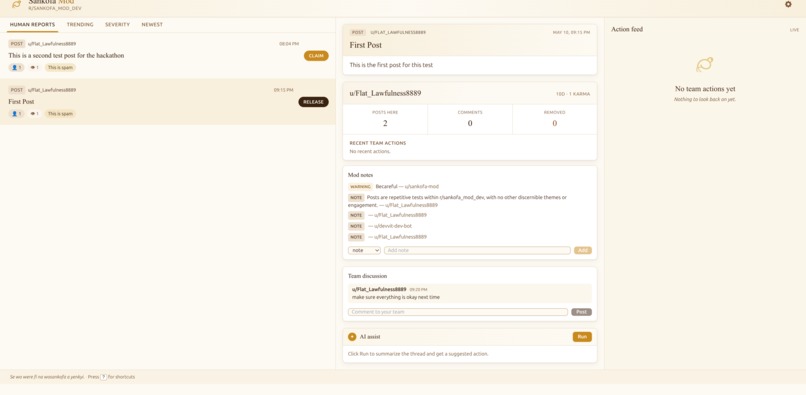
Task: Click the 'Team discussion' heading
Action: 368,276
